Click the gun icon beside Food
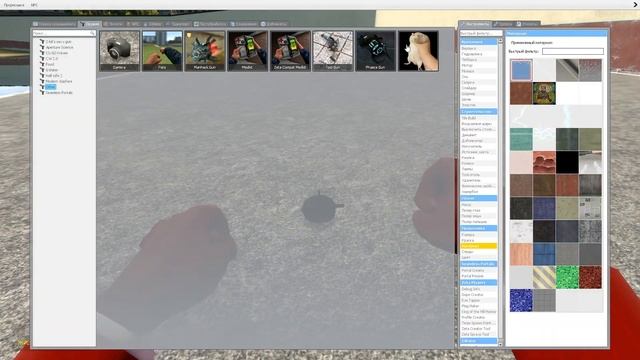 tap(42, 64)
